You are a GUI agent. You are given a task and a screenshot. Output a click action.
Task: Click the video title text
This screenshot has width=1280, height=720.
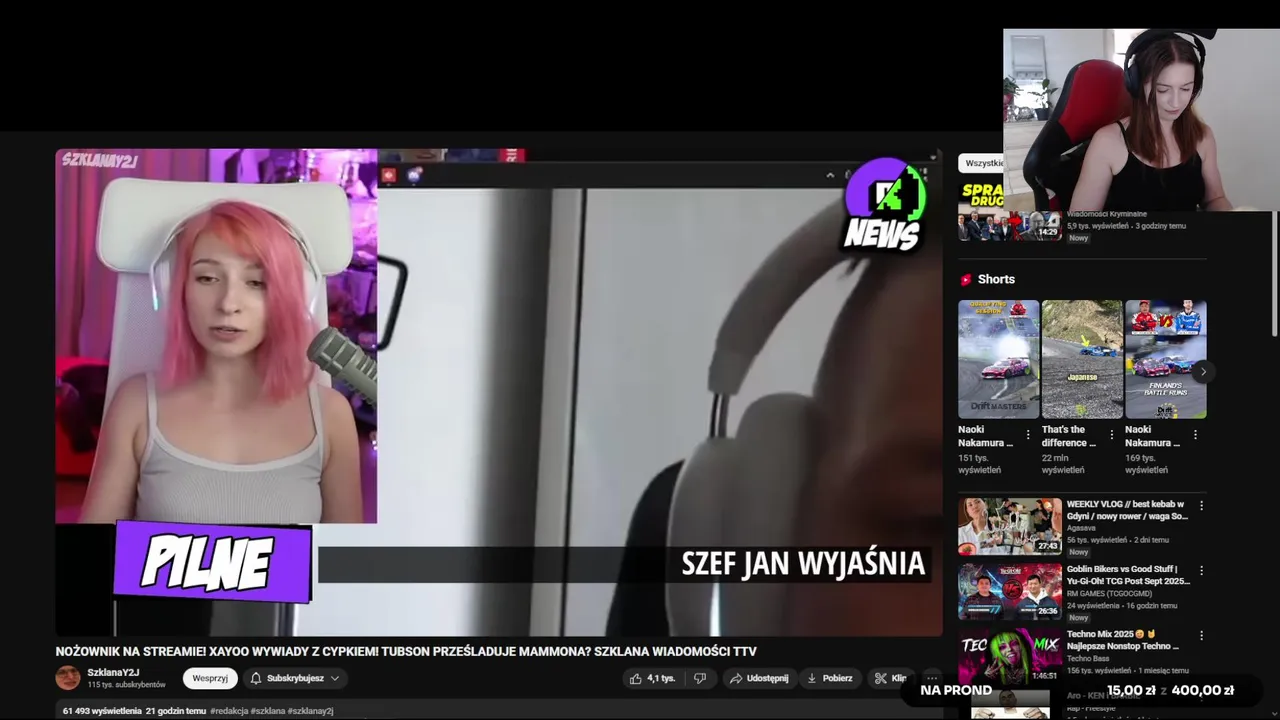point(406,651)
